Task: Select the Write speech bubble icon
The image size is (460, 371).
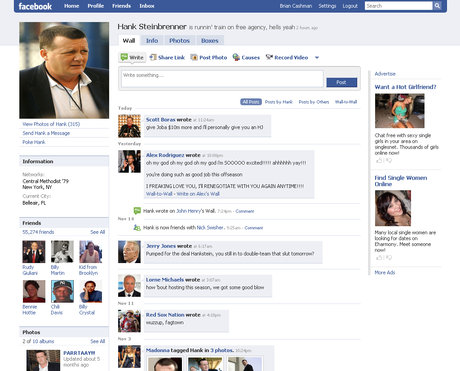Action: click(124, 57)
